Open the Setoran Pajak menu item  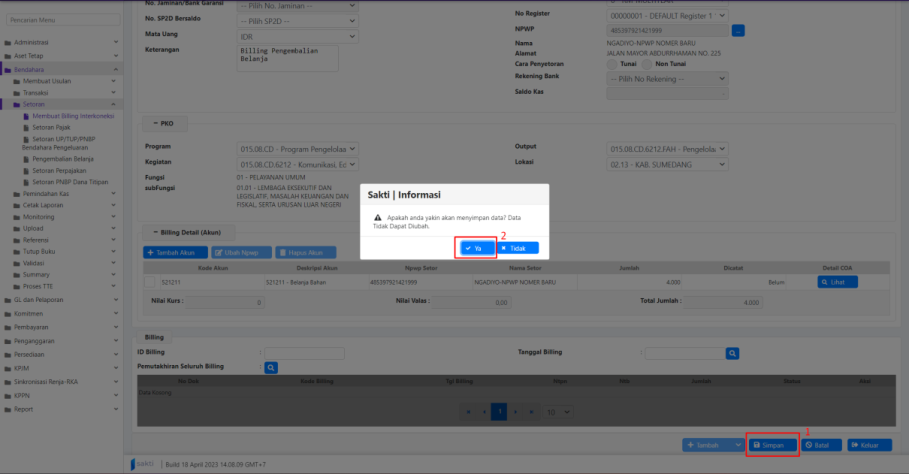pos(51,128)
